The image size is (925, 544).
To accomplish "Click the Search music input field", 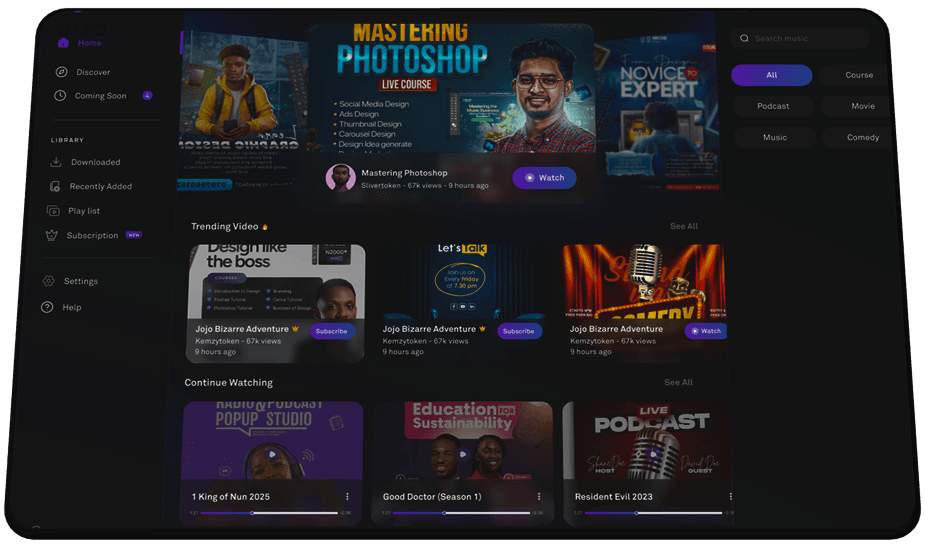I will pos(806,39).
